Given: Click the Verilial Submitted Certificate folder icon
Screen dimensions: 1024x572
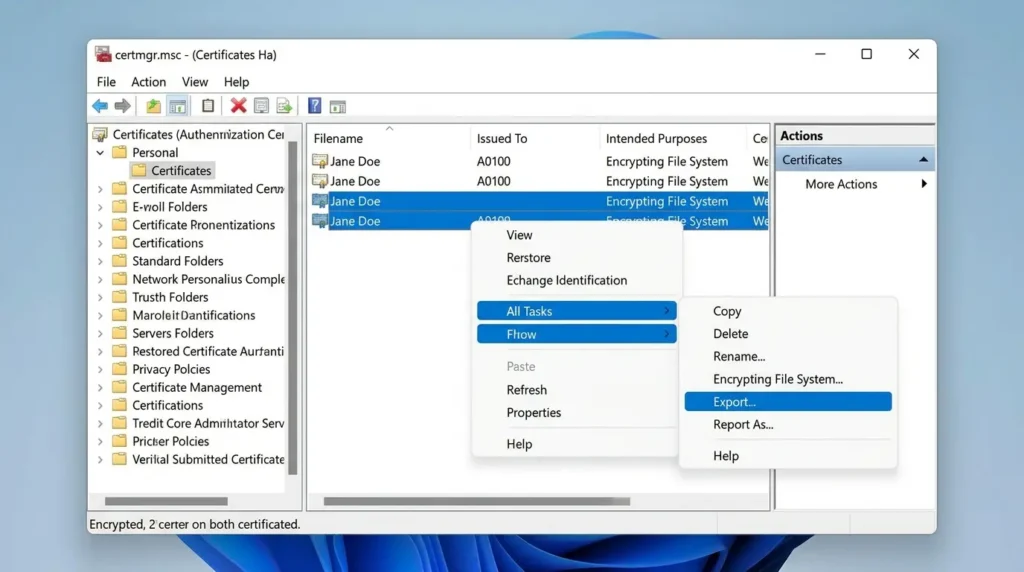Looking at the screenshot, I should coord(119,459).
